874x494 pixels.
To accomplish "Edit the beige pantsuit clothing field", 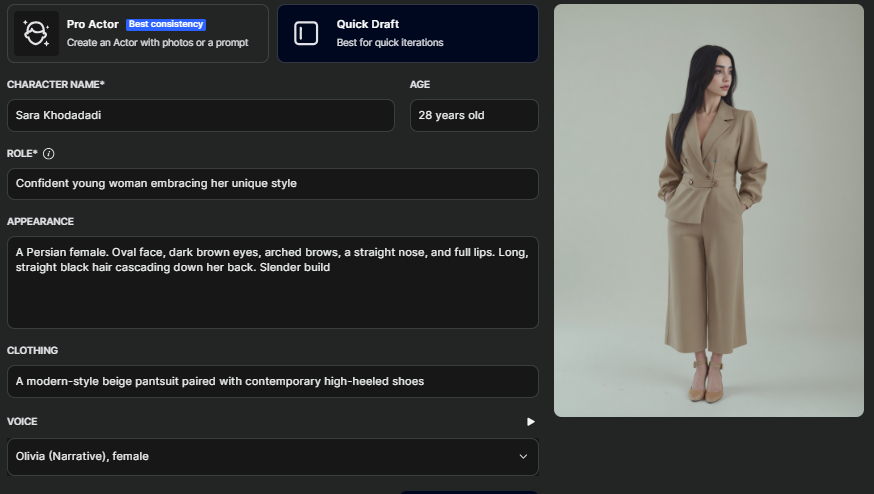I will (x=272, y=381).
